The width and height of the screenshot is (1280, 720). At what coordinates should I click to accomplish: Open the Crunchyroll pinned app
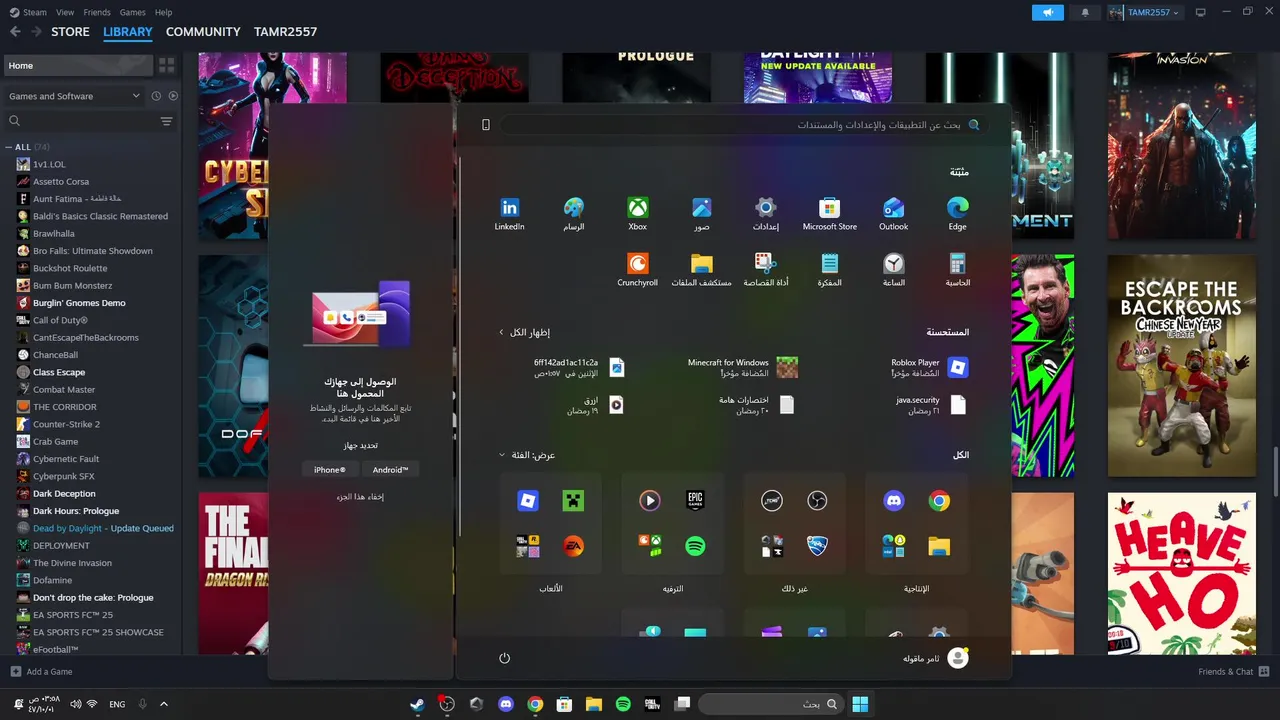638,270
